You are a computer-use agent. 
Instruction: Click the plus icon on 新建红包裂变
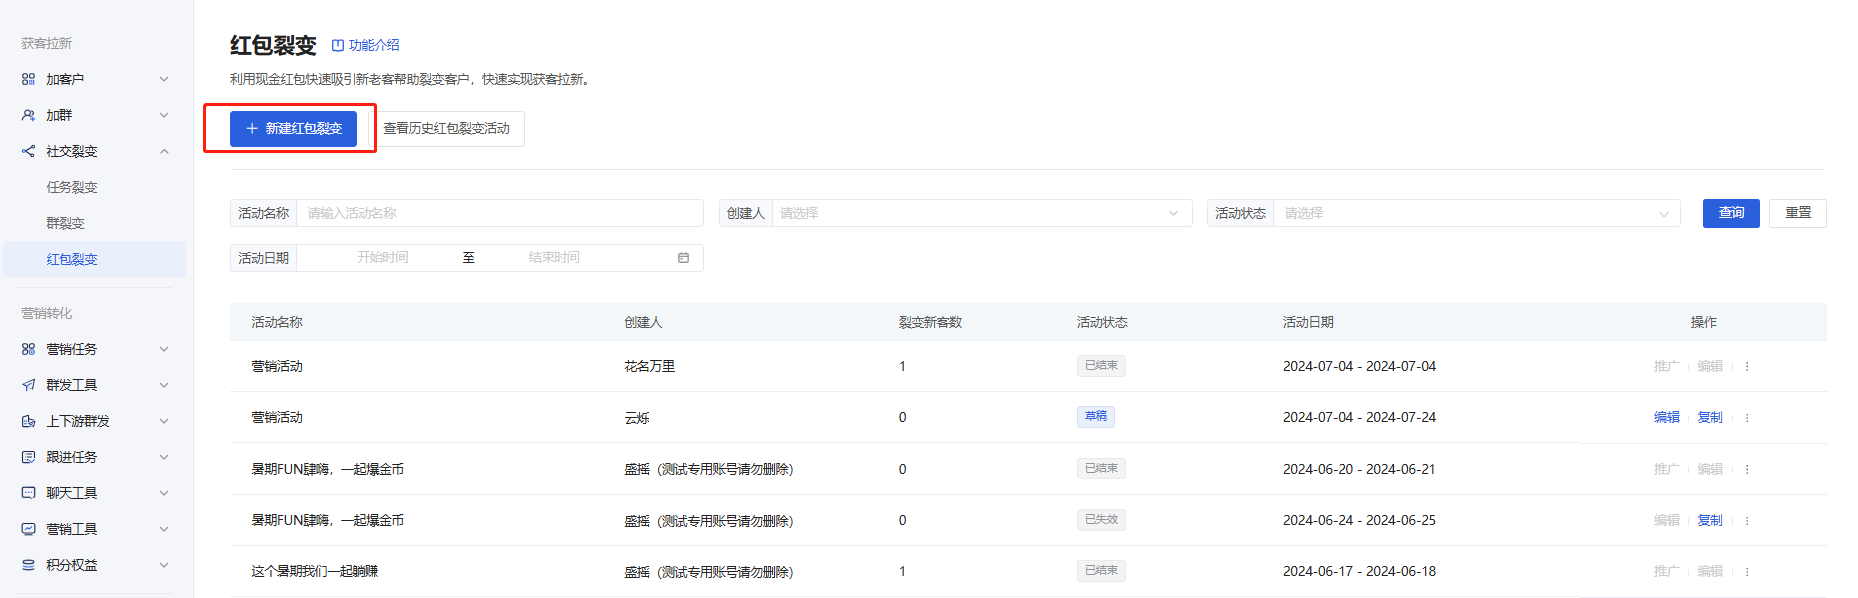(252, 128)
